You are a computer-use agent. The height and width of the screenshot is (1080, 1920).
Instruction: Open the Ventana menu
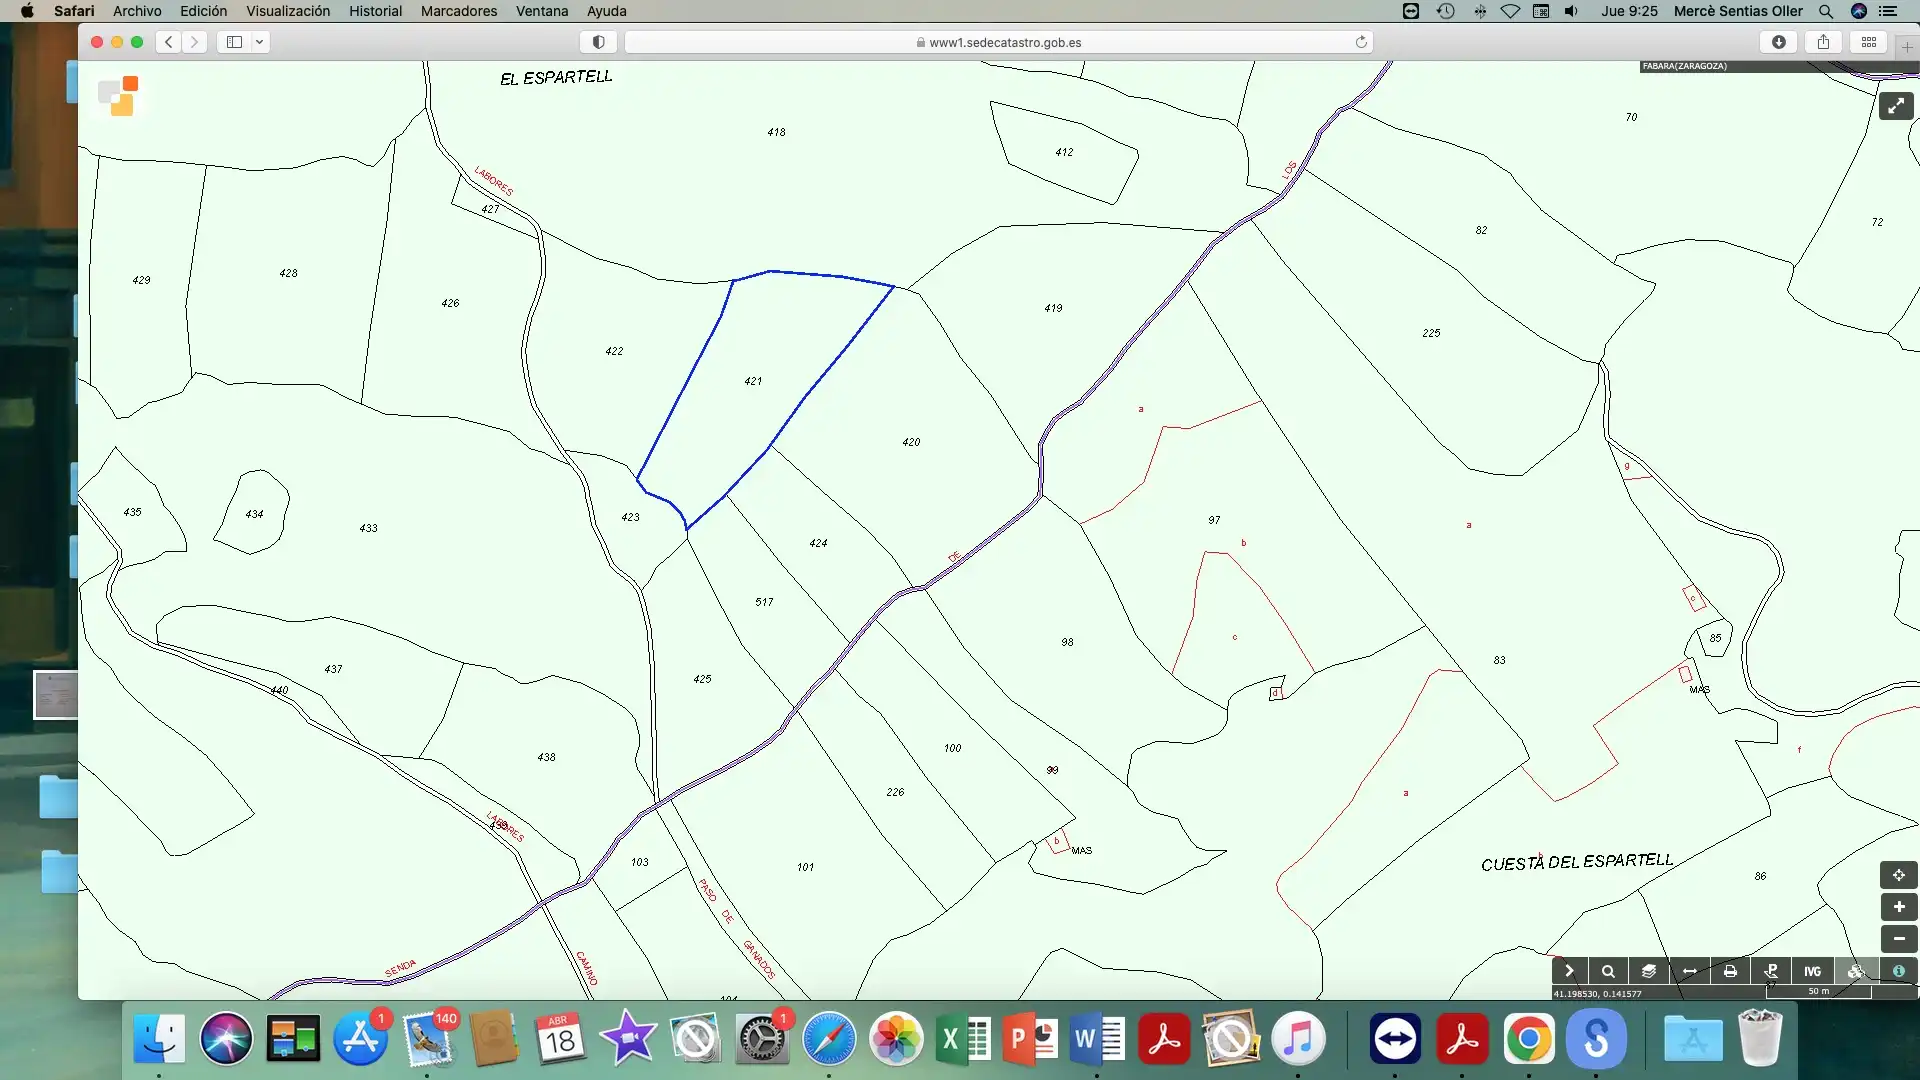542,11
